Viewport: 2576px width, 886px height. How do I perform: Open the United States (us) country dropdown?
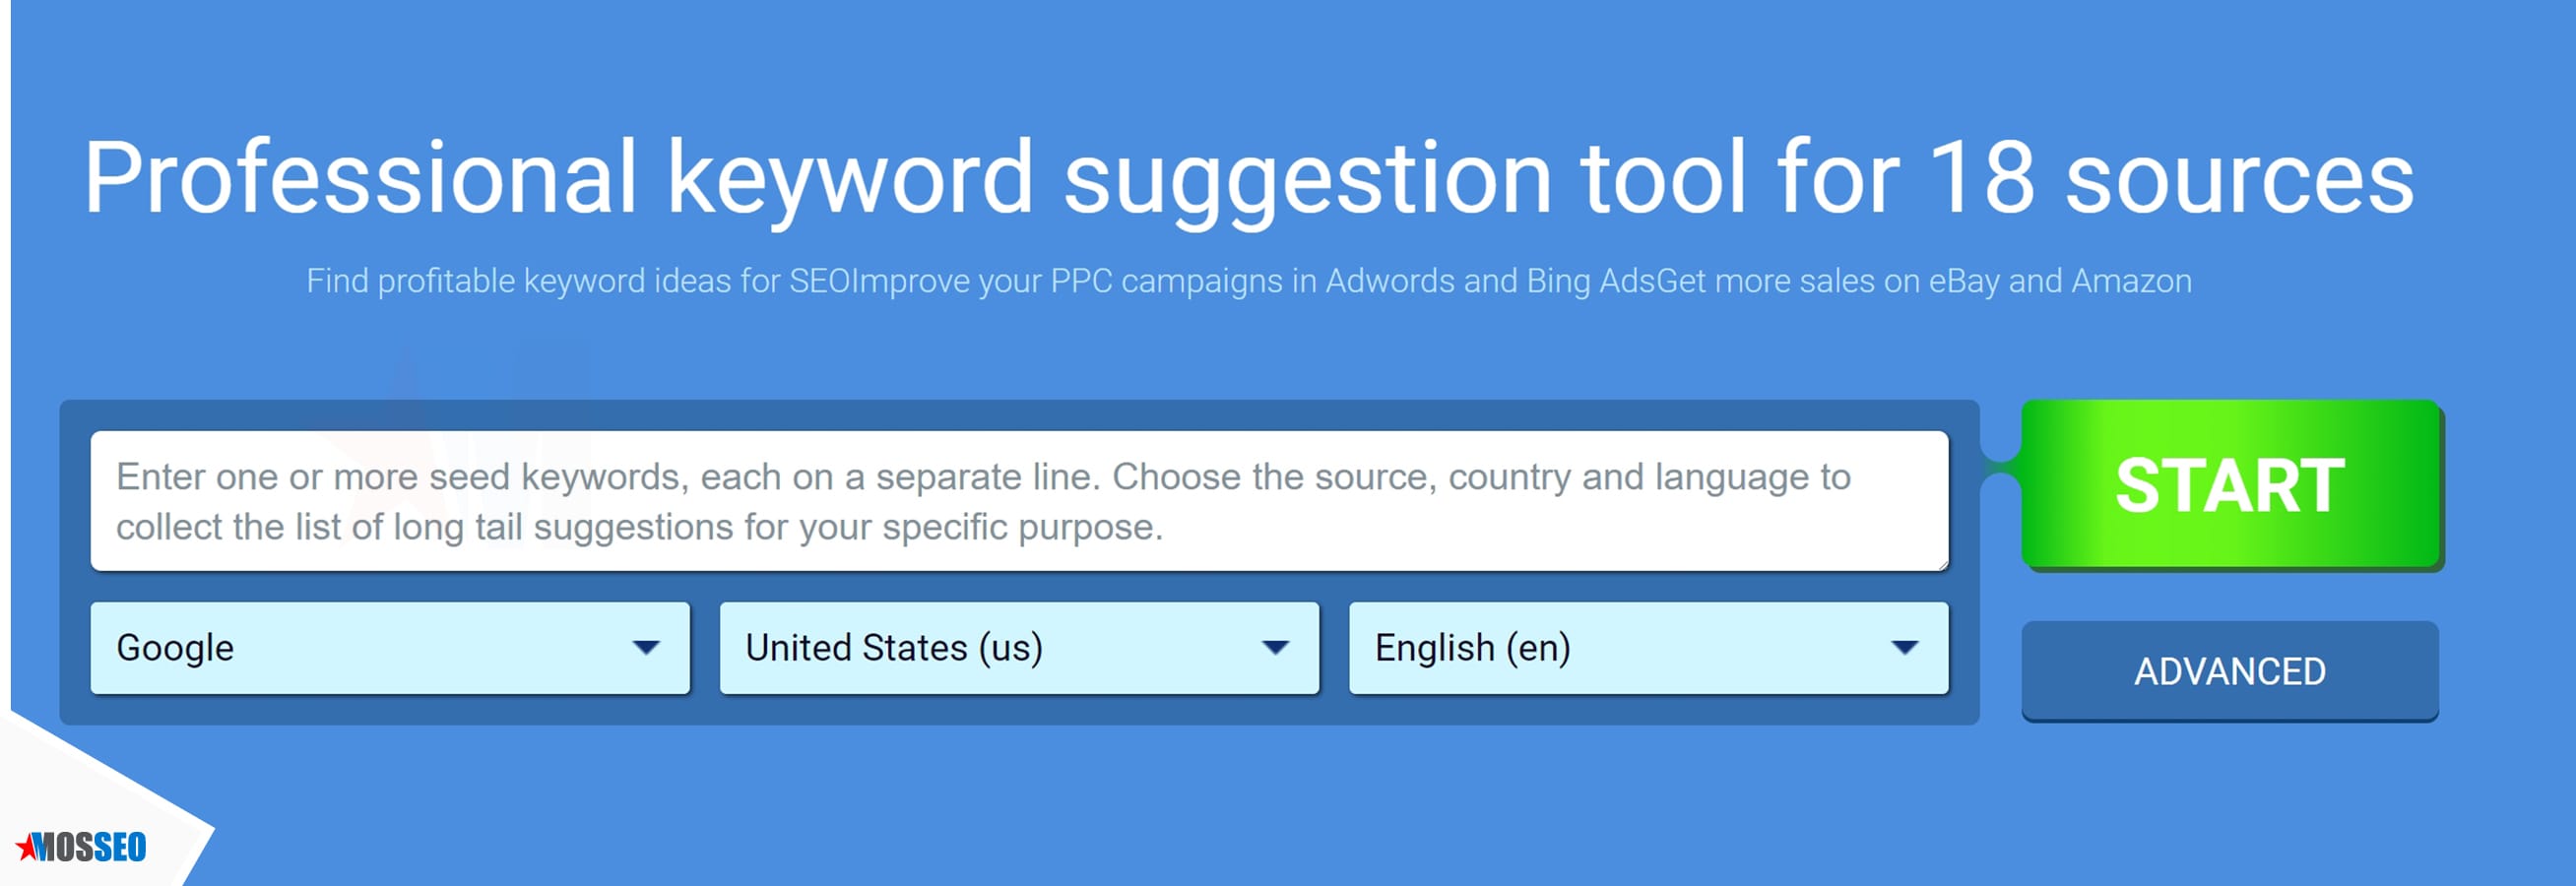coord(1019,647)
